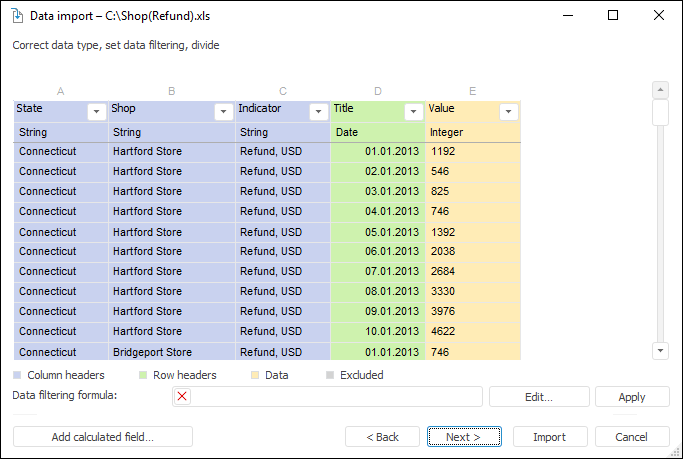The width and height of the screenshot is (683, 459).
Task: Open the State column dropdown
Action: pyautogui.click(x=97, y=112)
